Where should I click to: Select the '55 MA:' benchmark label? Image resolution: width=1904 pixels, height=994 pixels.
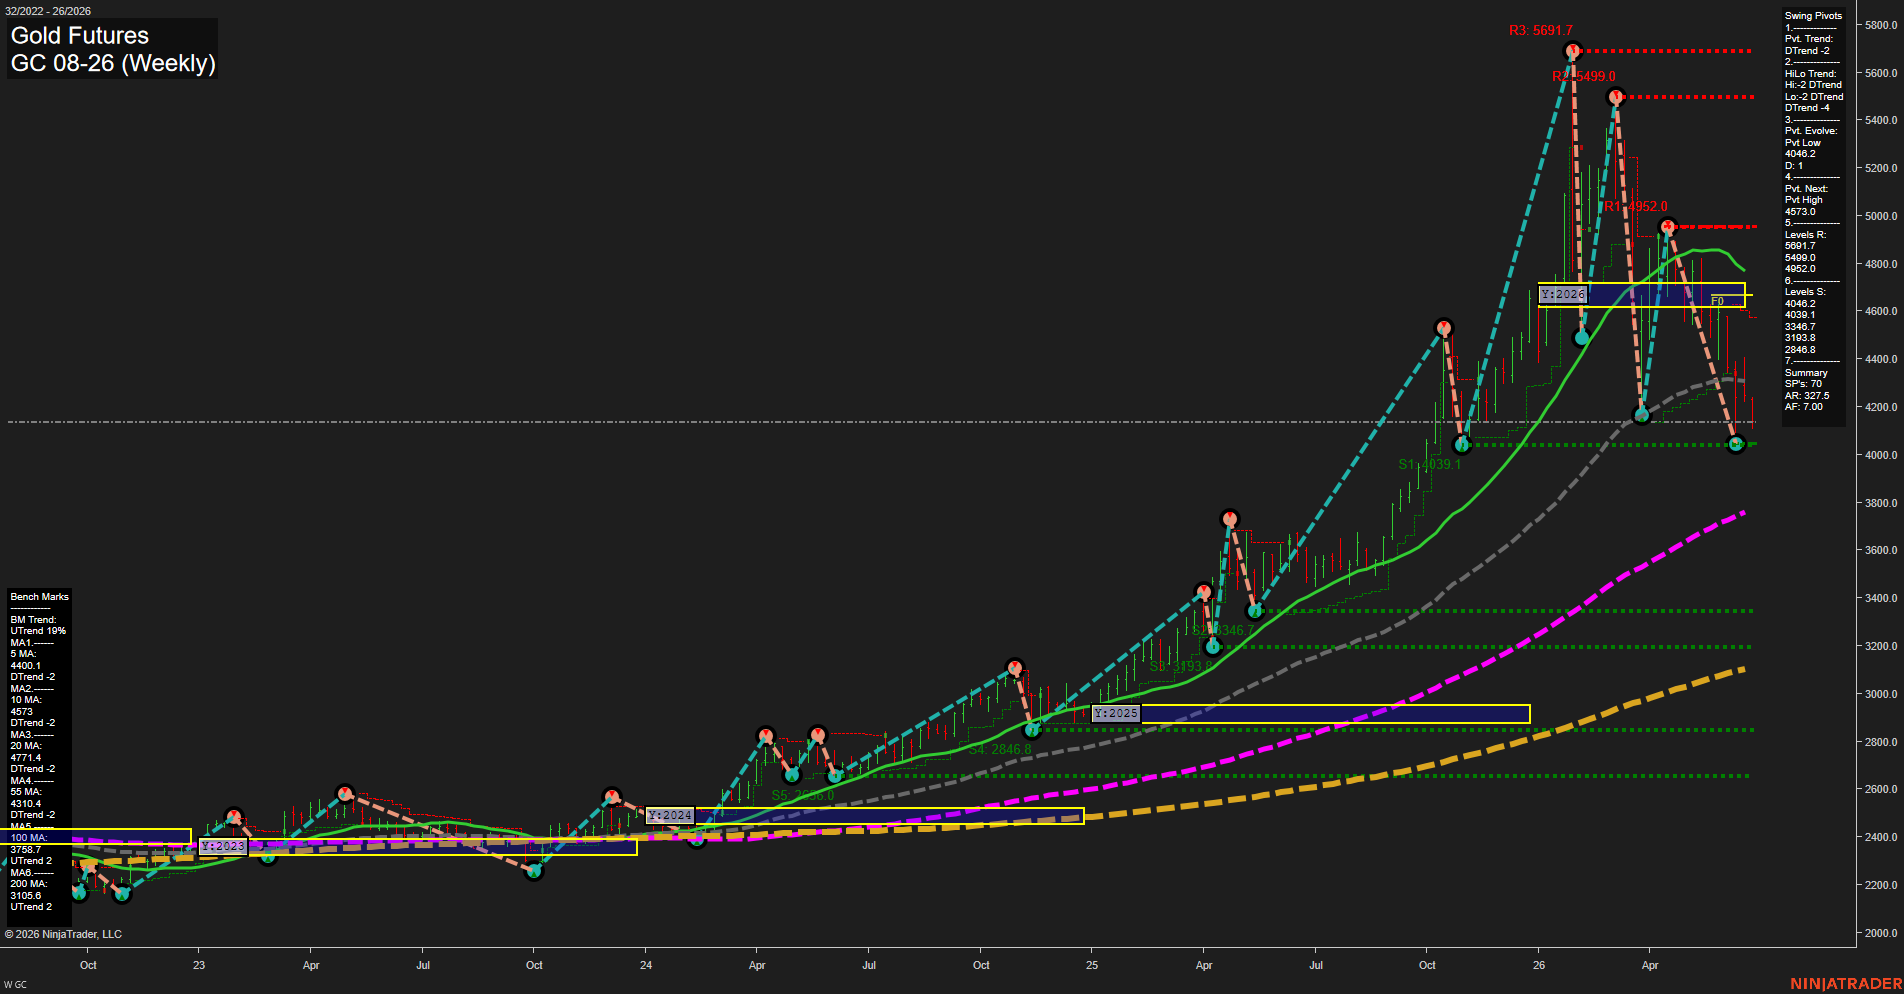pyautogui.click(x=26, y=792)
